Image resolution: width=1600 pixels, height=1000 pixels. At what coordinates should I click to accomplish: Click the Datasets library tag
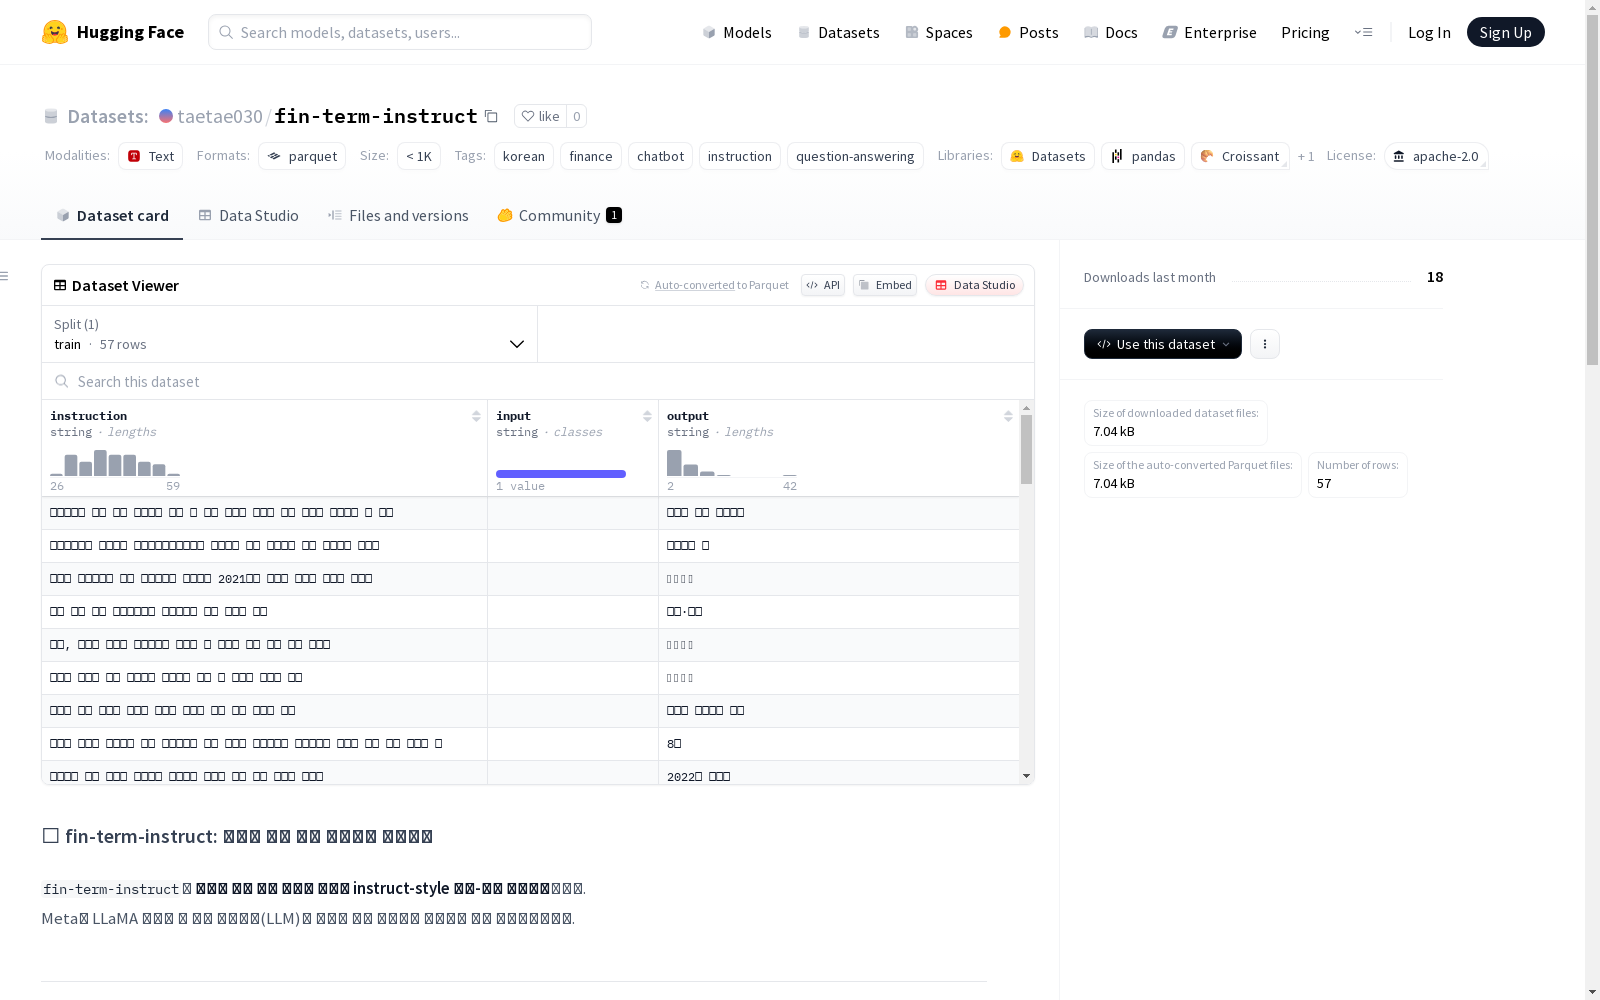click(x=1048, y=156)
